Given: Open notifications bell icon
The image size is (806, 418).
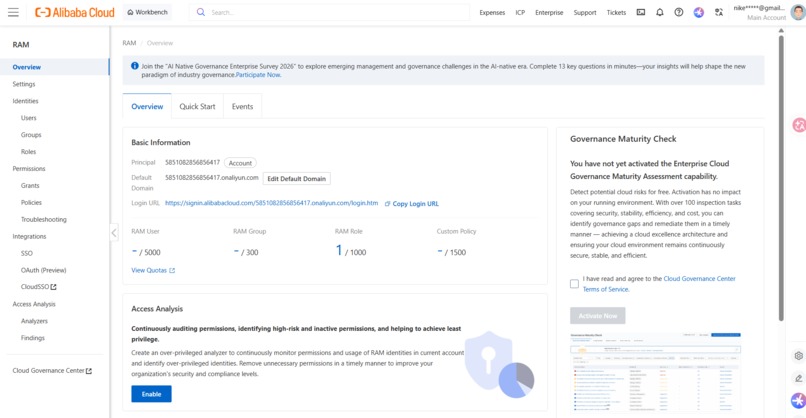Looking at the screenshot, I should (x=660, y=12).
